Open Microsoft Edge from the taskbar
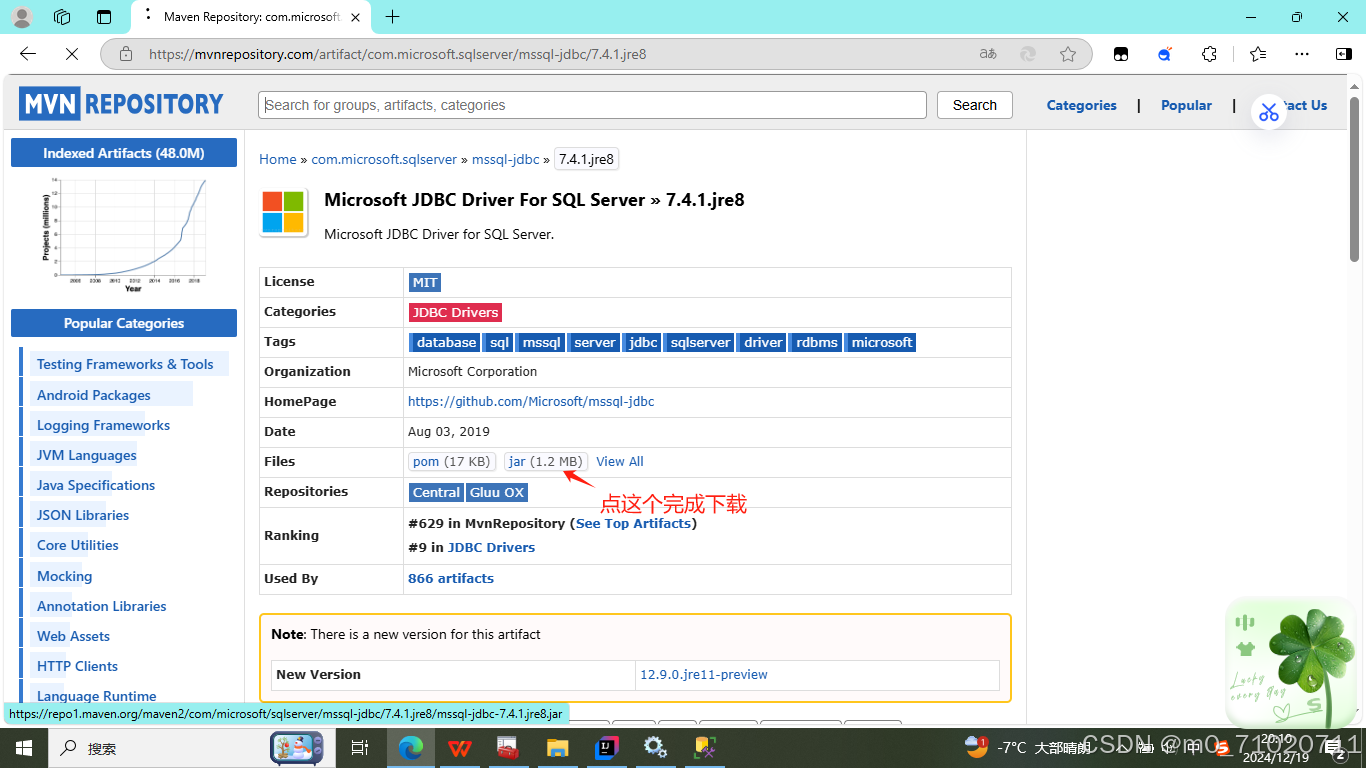 coord(410,747)
